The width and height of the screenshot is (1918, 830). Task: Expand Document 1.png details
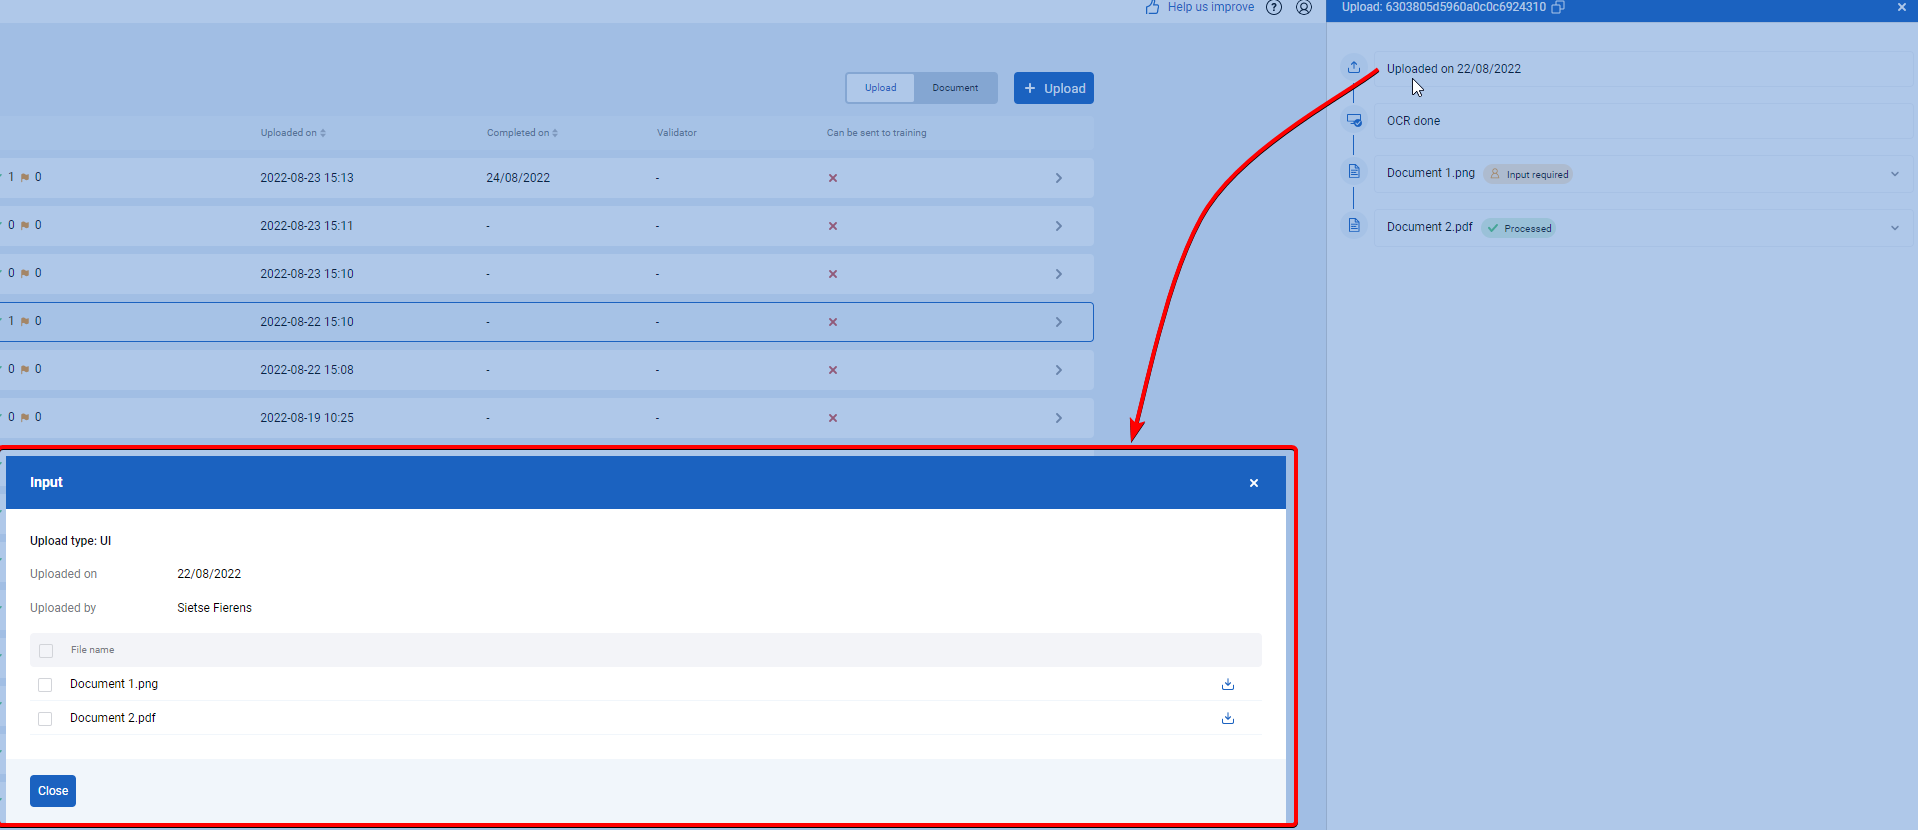click(1894, 174)
